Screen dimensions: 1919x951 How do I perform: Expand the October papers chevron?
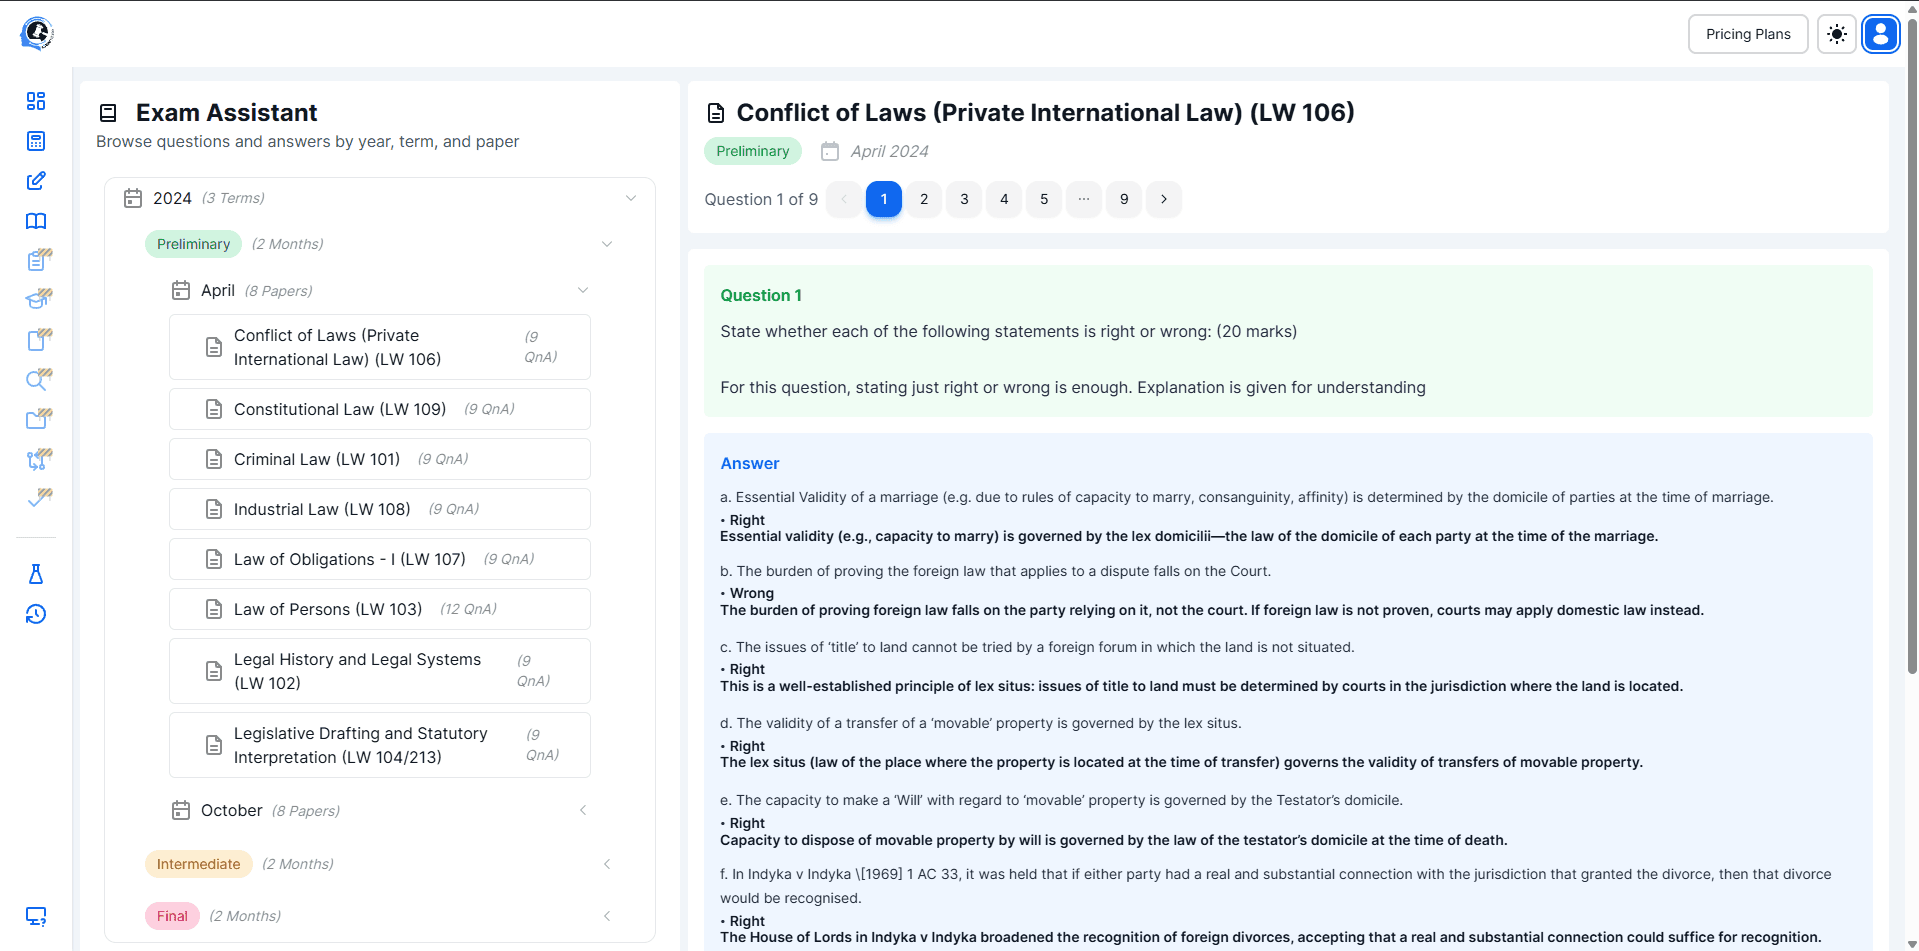point(583,810)
